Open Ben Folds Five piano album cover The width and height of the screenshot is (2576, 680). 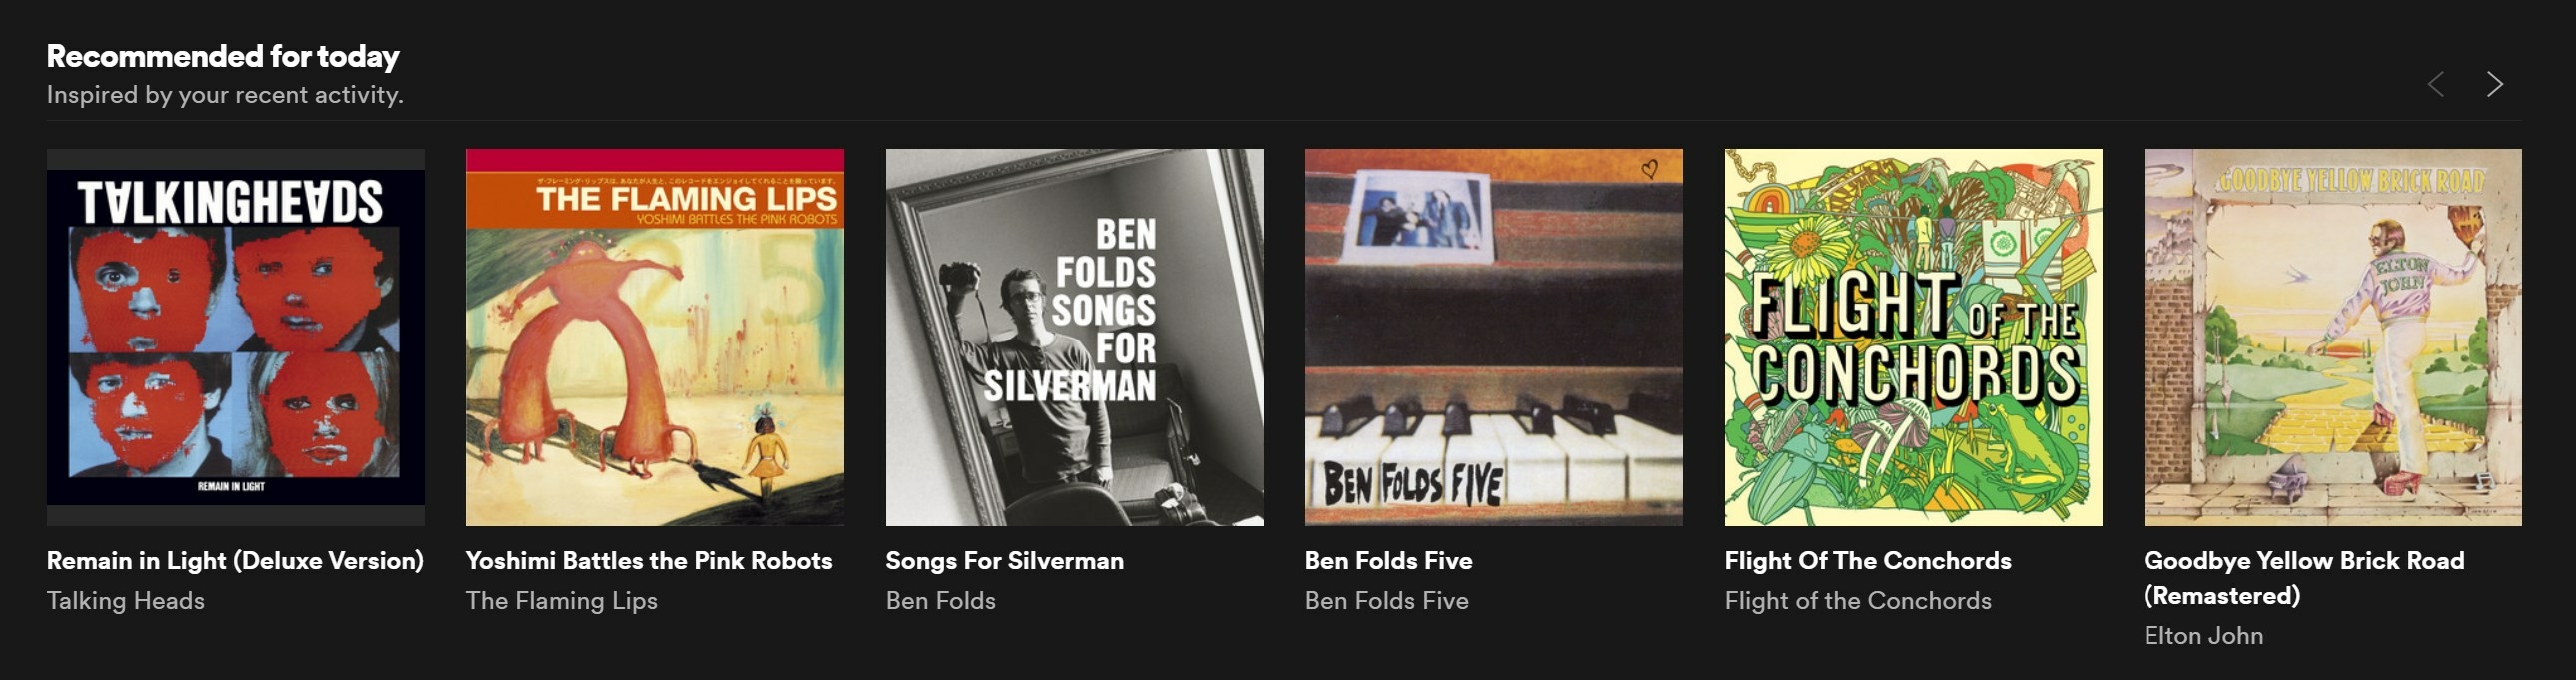point(1494,337)
